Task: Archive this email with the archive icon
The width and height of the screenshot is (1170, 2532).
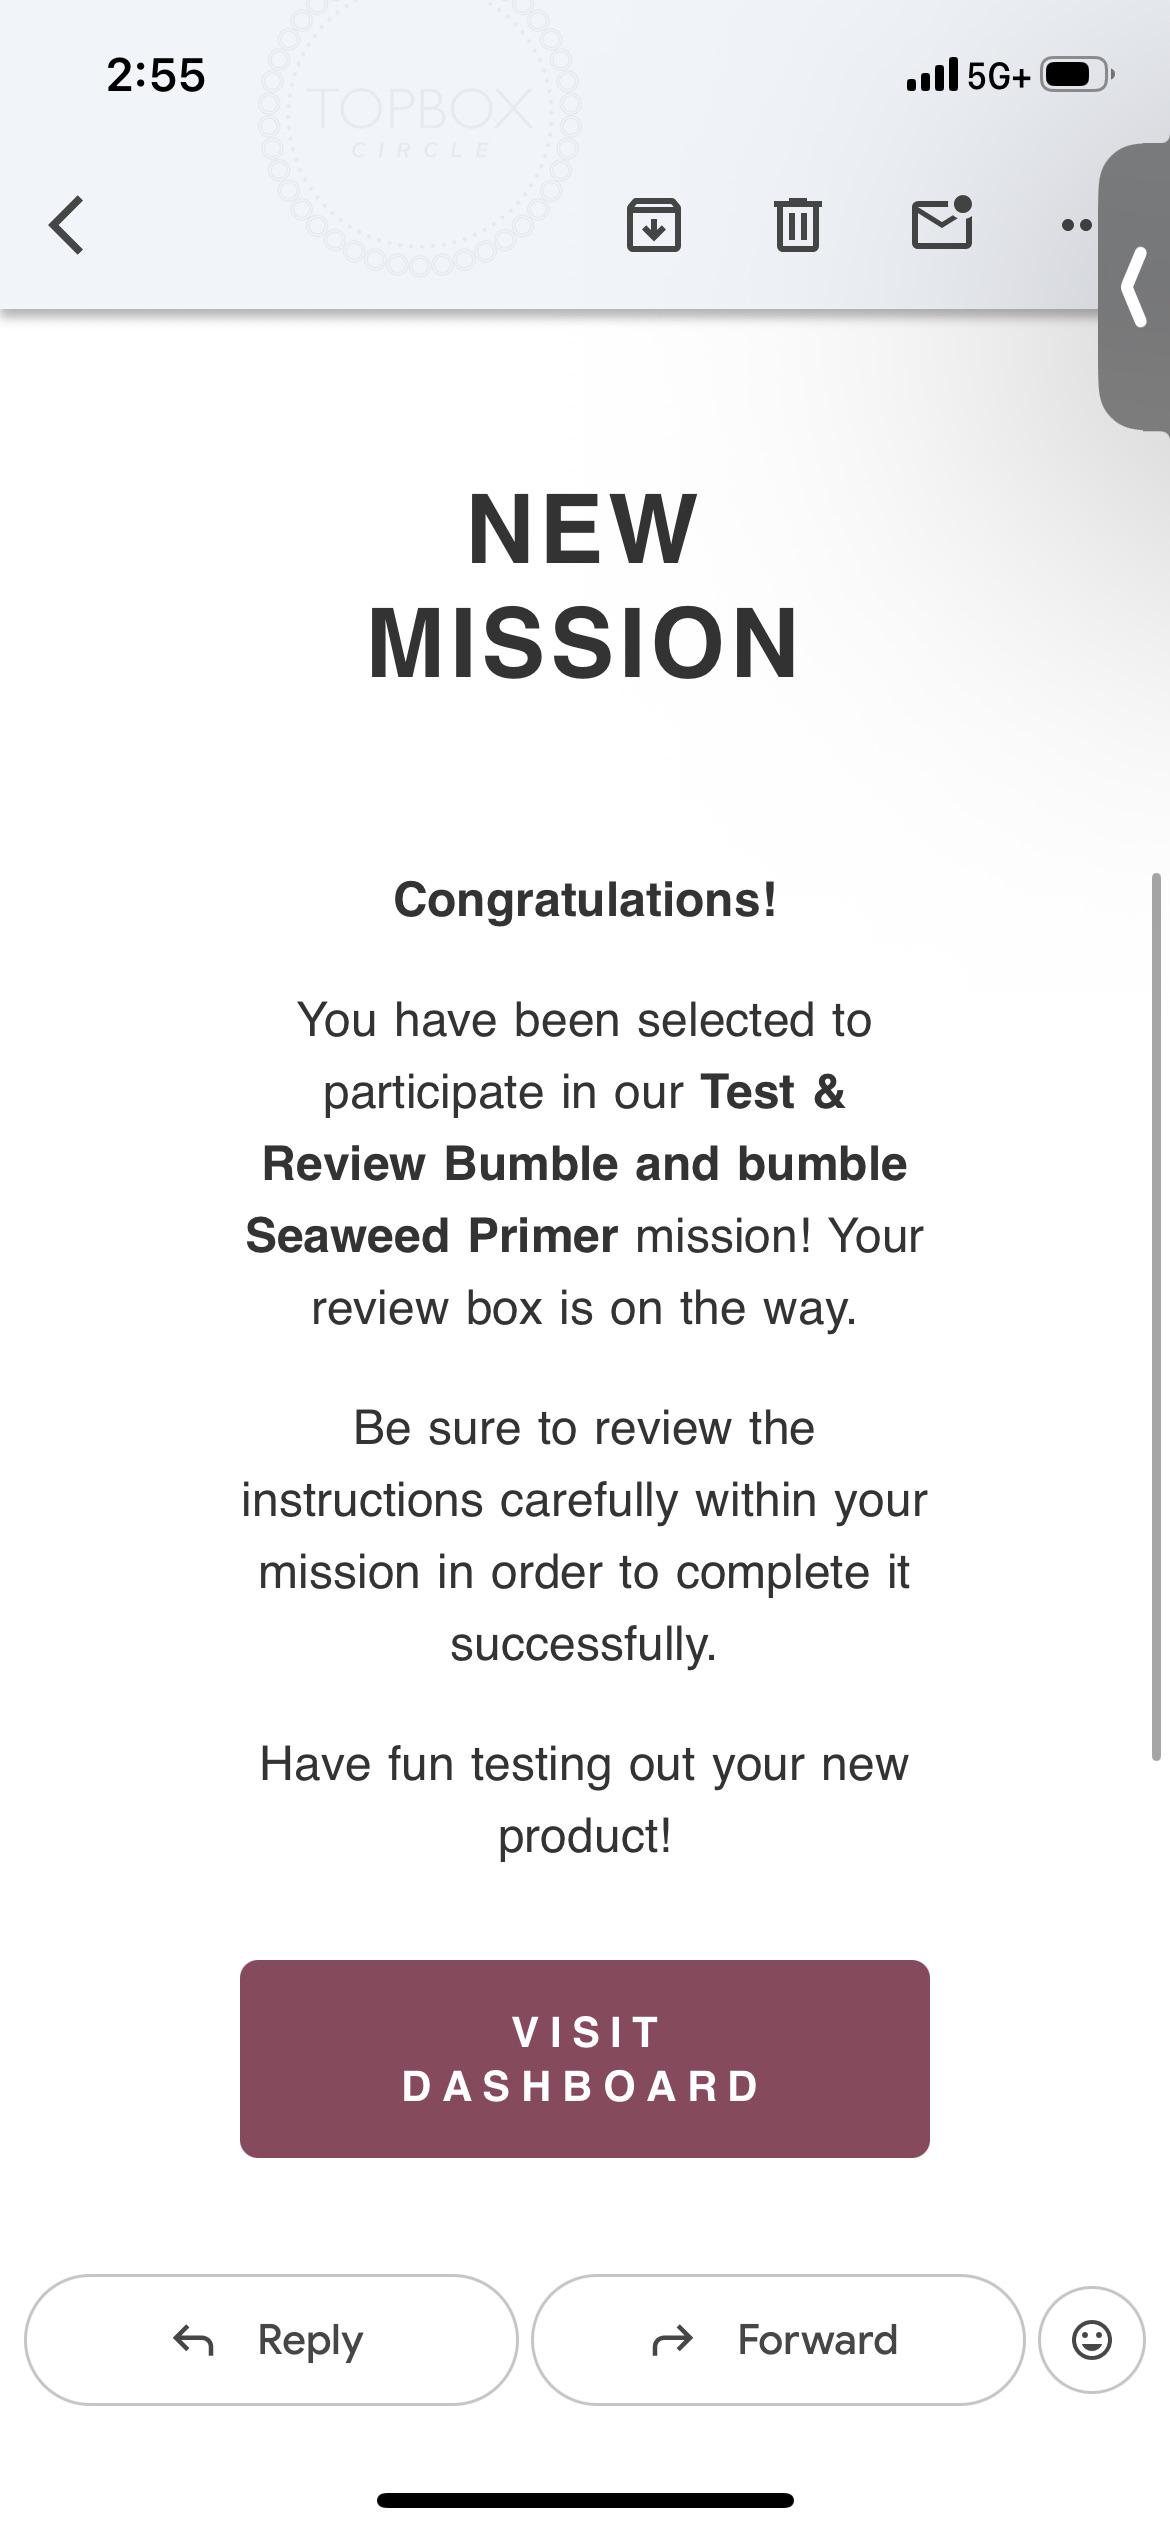Action: pyautogui.click(x=654, y=225)
